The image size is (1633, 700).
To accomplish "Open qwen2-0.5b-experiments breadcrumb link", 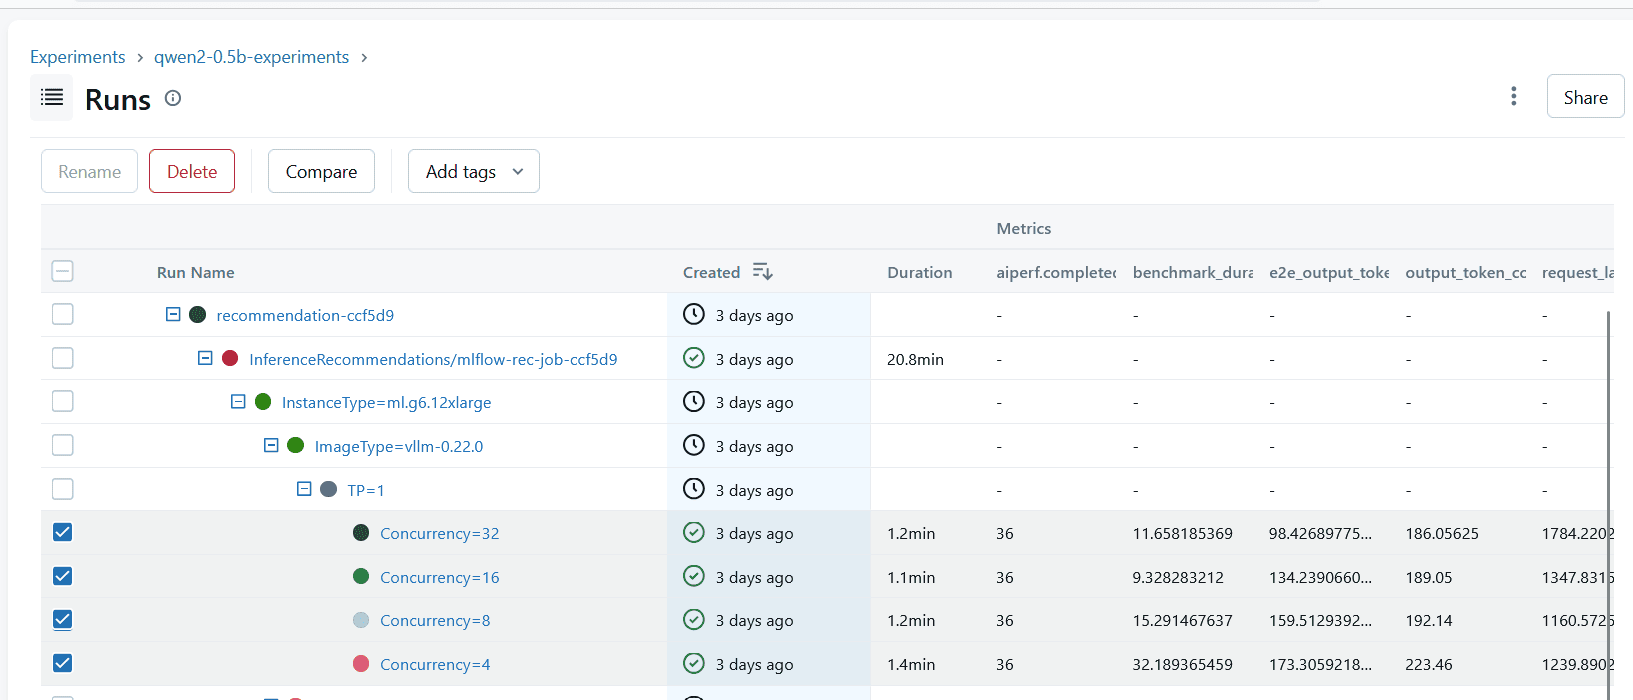I will [251, 57].
